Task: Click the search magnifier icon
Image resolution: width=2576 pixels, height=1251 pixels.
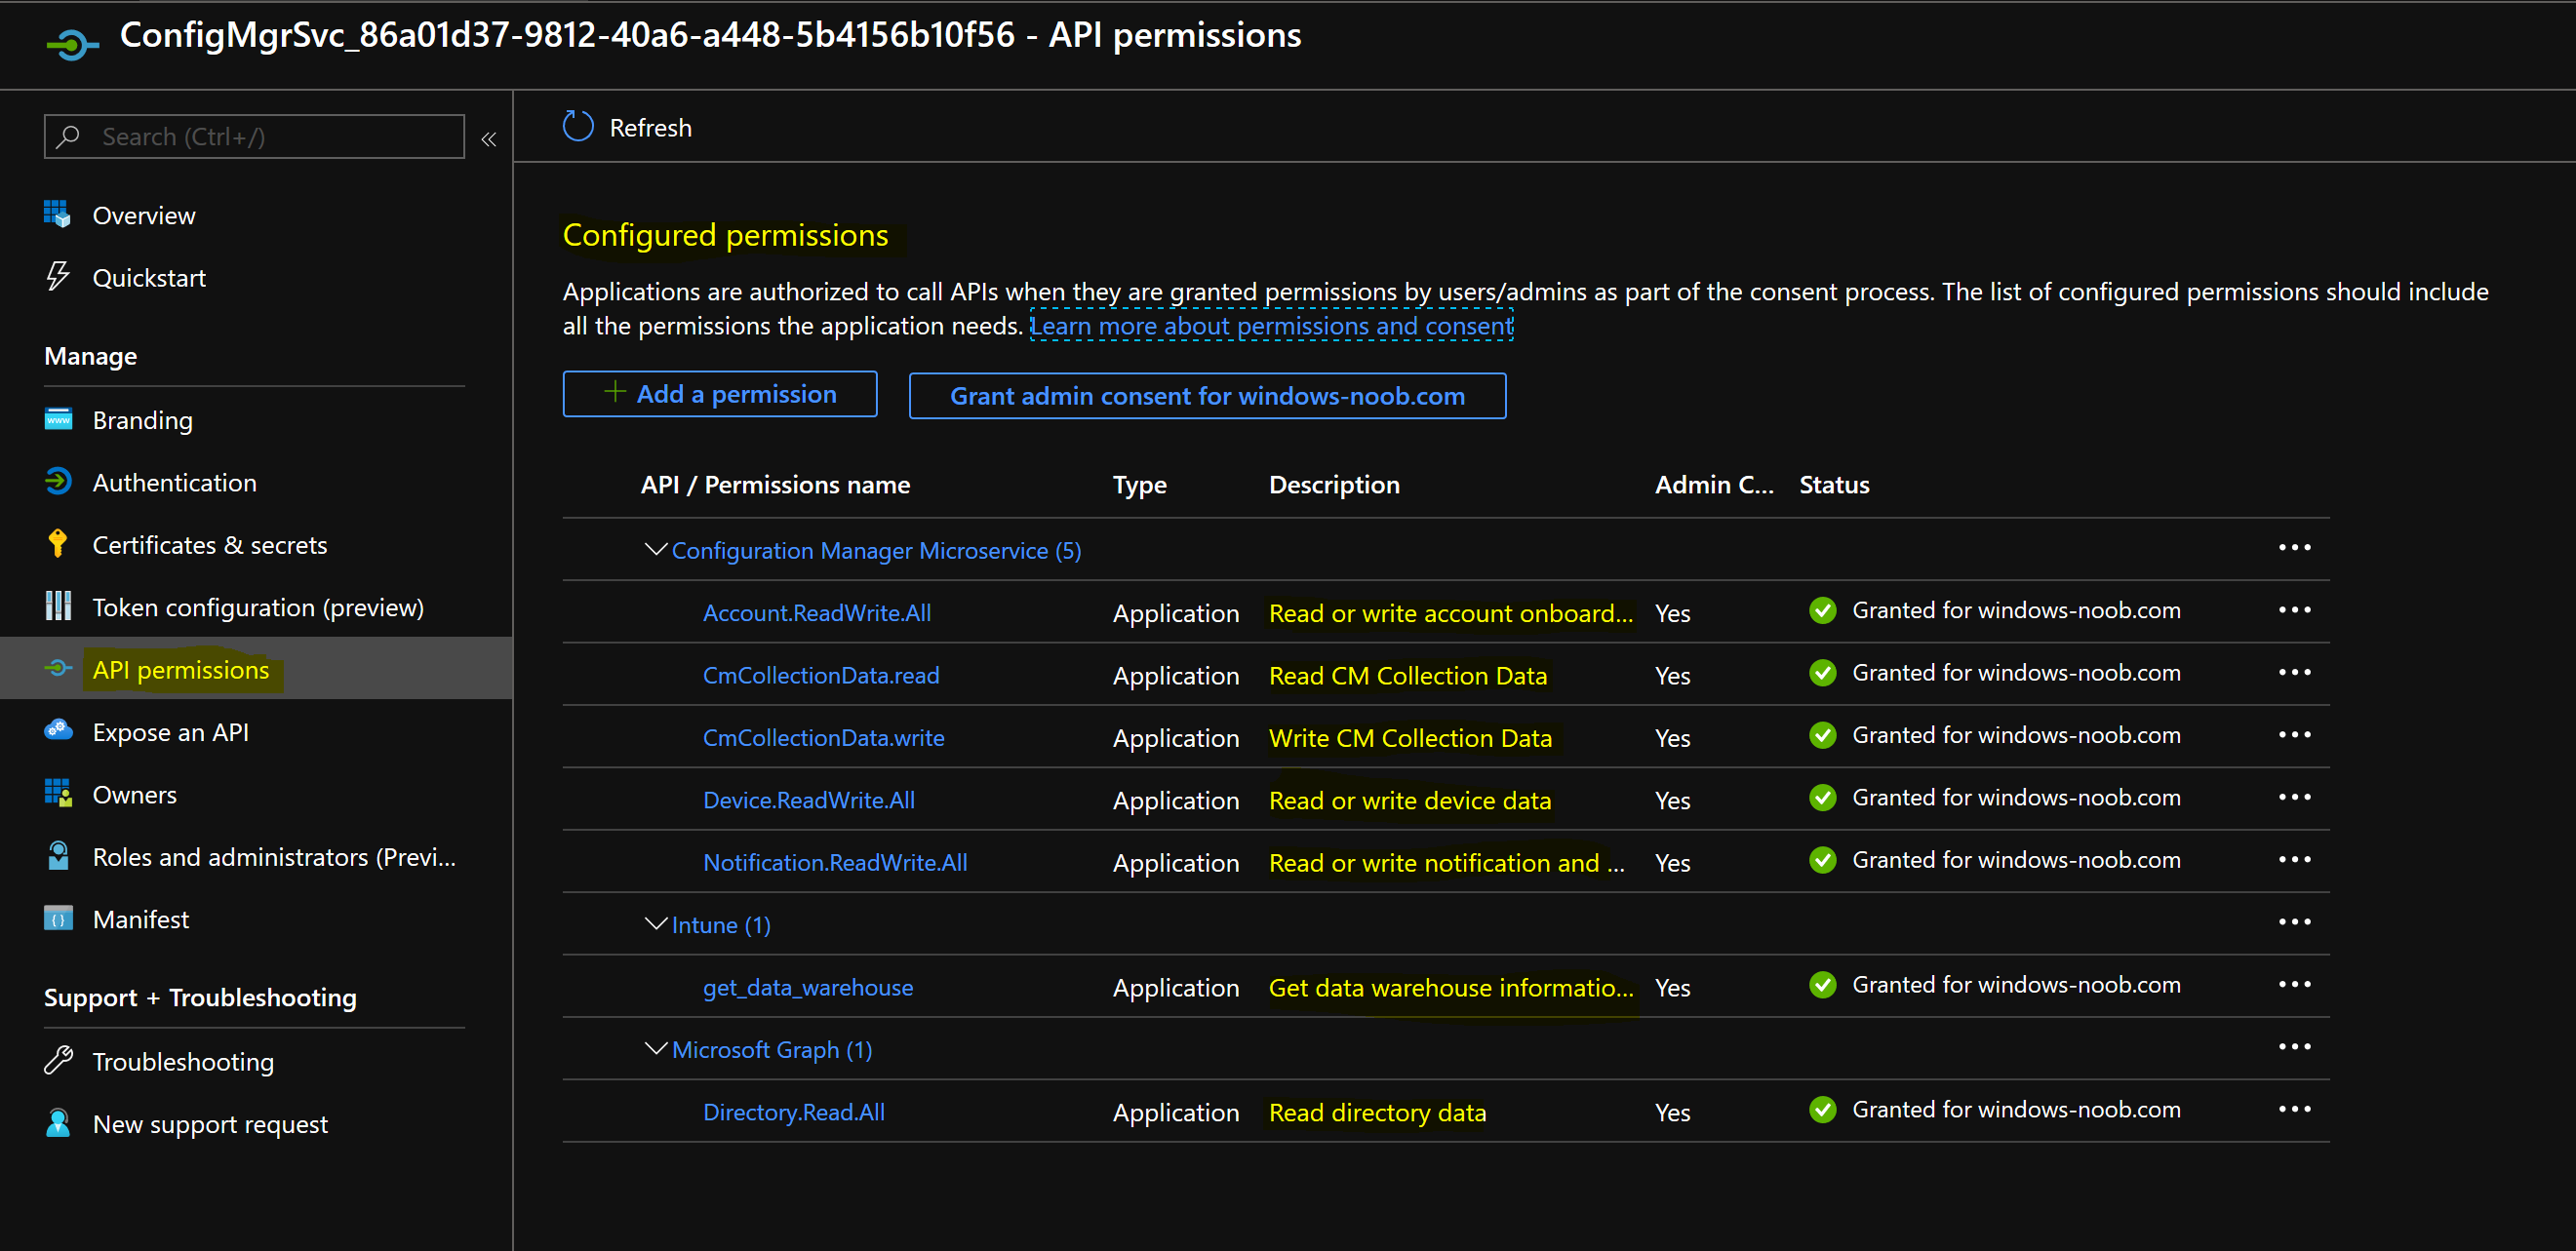Action: click(68, 136)
